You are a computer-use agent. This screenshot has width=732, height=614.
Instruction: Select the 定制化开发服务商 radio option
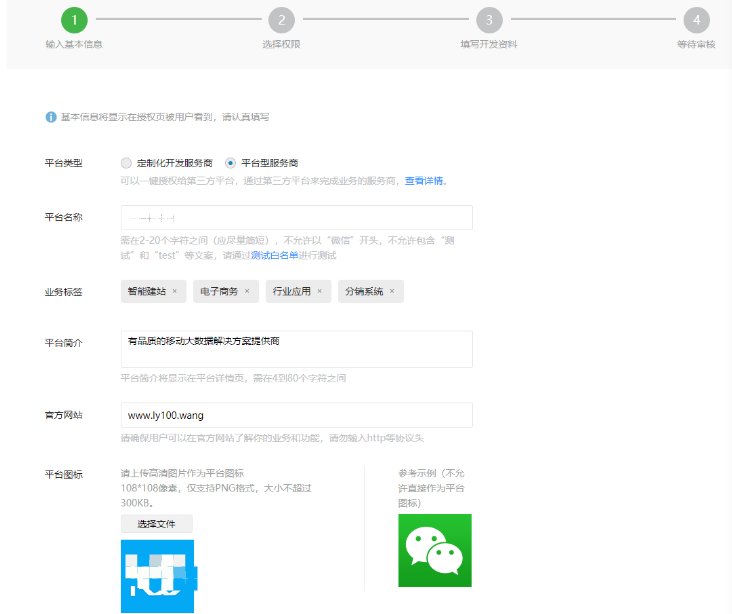coord(126,163)
